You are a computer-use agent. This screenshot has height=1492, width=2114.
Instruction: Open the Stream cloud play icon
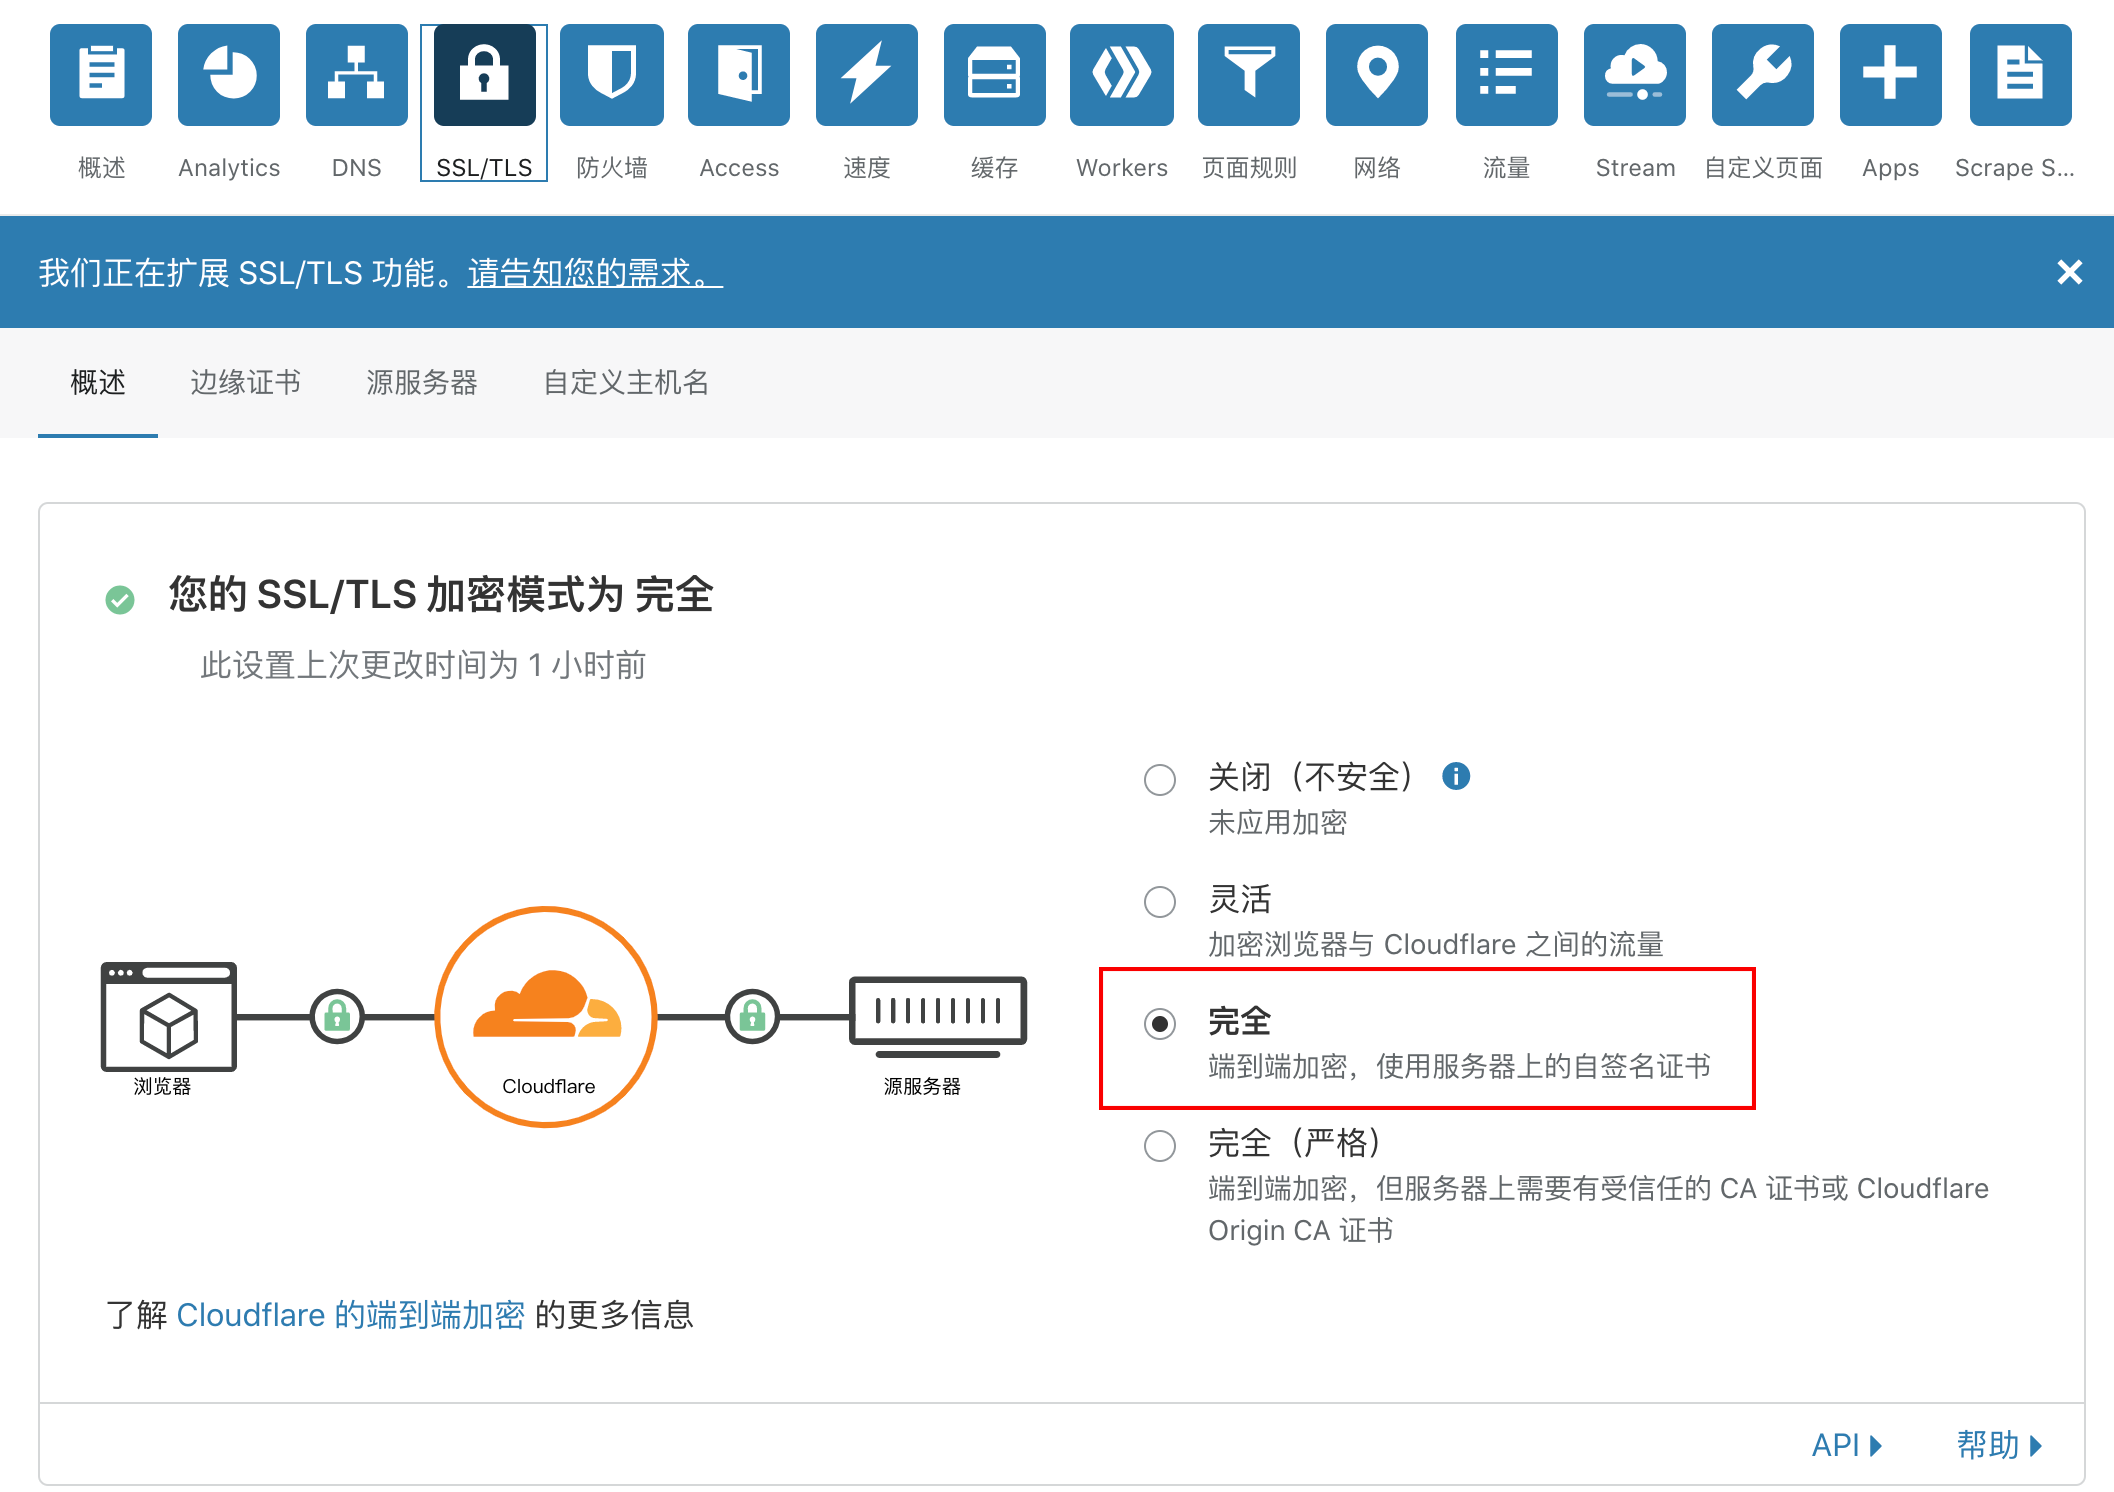click(1635, 75)
